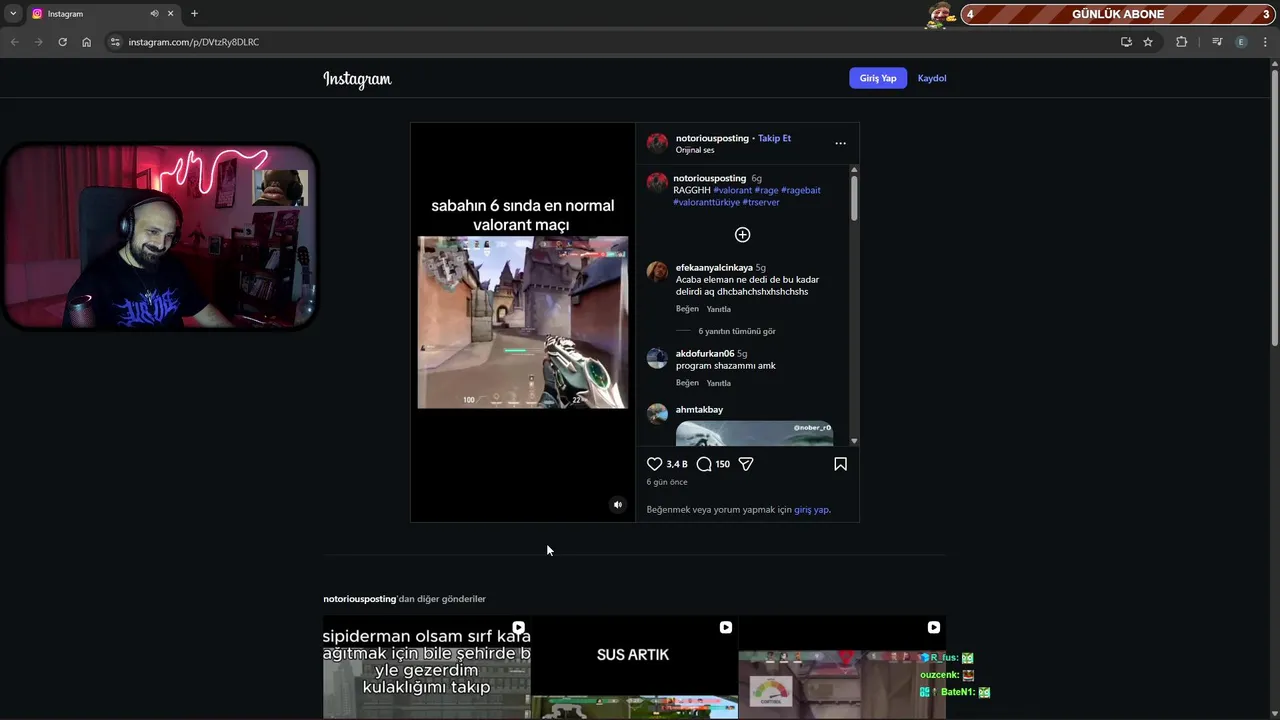1280x720 pixels.
Task: Click Giriş Yap login button
Action: [878, 78]
